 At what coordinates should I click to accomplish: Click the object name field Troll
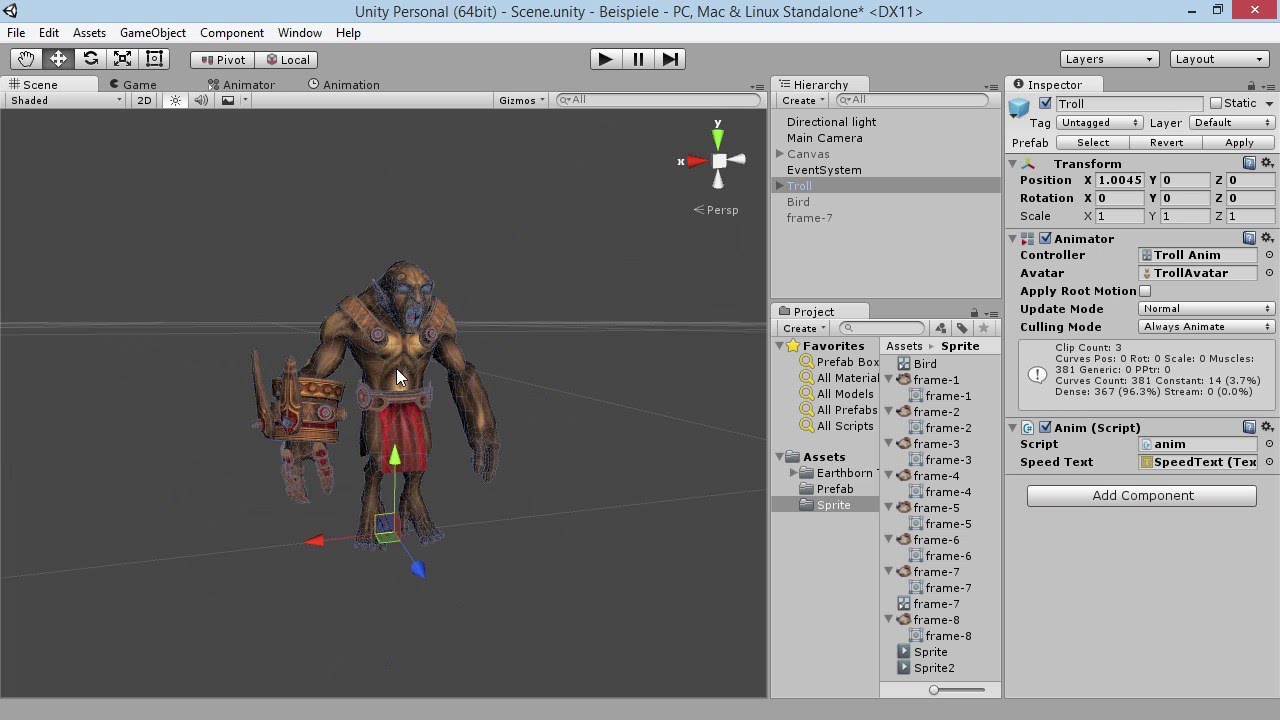pos(1130,104)
